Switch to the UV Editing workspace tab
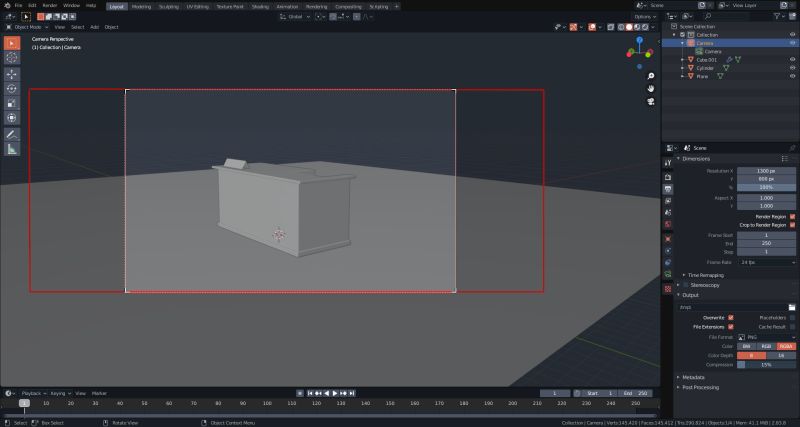Image resolution: width=800 pixels, height=427 pixels. click(197, 7)
